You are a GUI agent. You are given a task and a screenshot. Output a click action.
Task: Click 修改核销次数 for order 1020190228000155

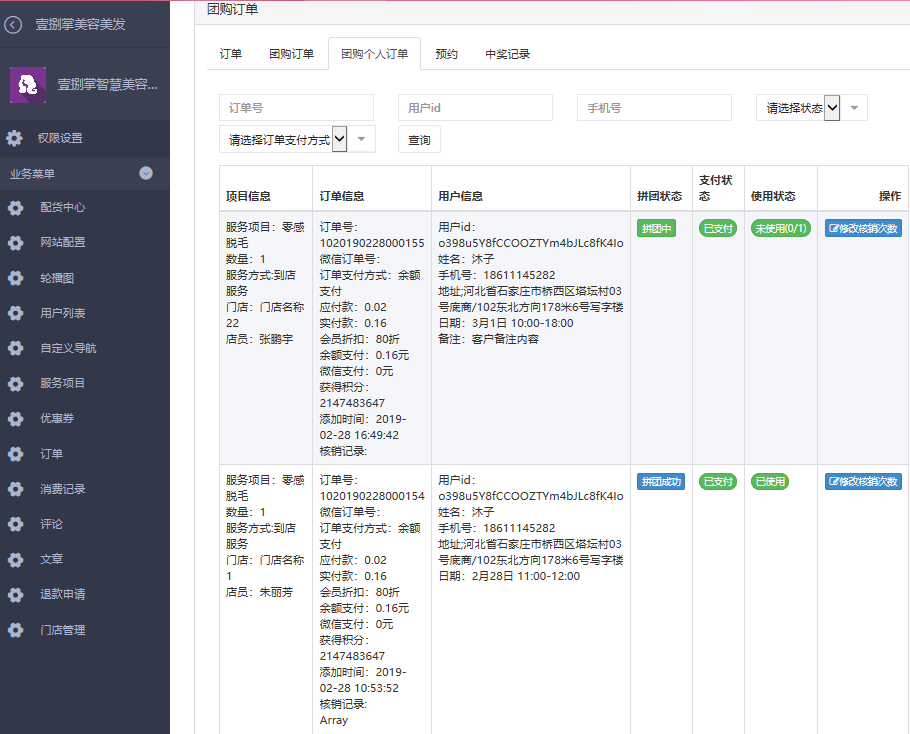[863, 228]
